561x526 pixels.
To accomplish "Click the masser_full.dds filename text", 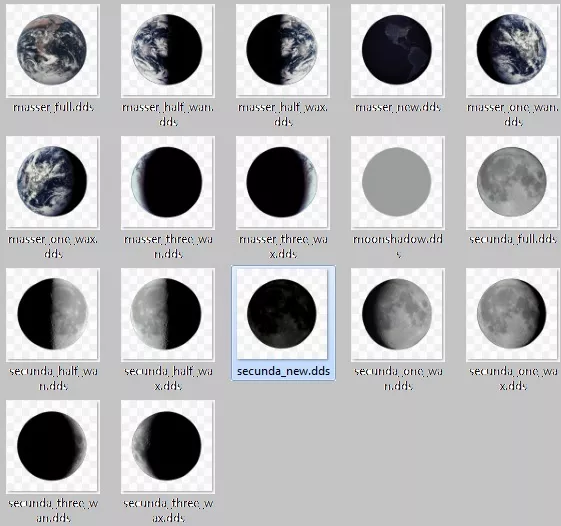I will pyautogui.click(x=53, y=107).
